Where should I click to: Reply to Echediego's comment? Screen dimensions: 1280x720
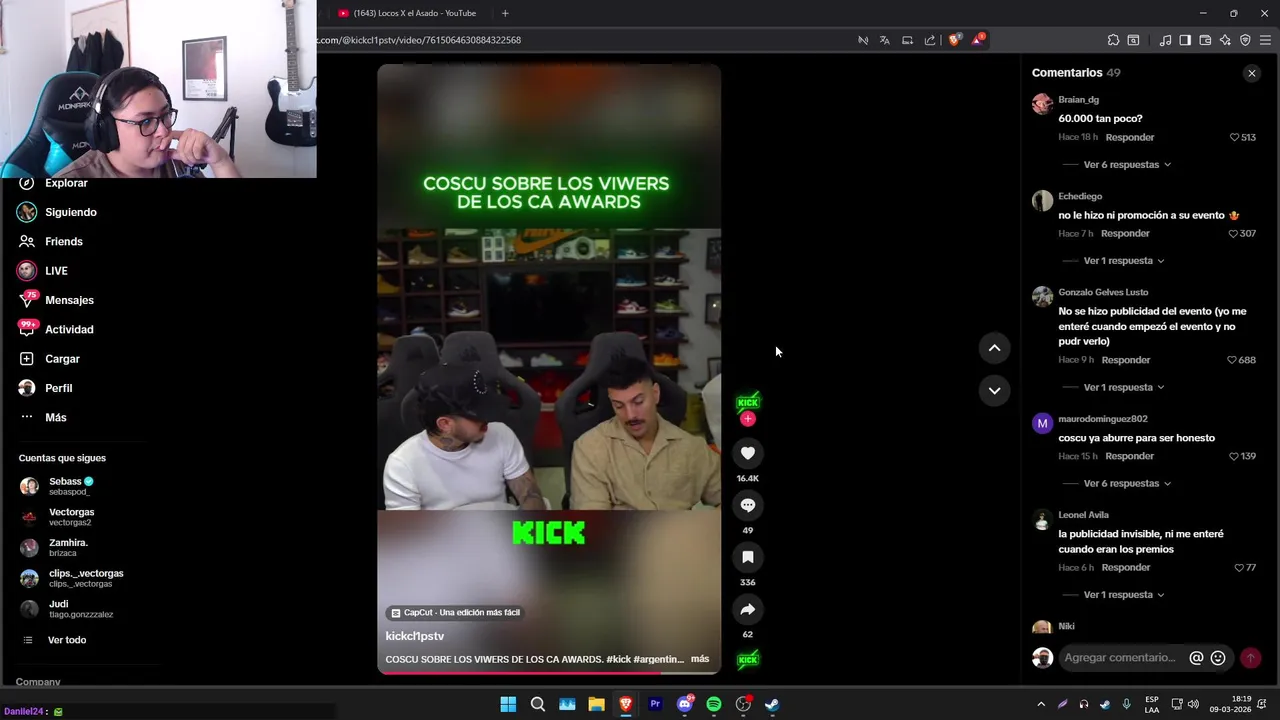point(1125,233)
